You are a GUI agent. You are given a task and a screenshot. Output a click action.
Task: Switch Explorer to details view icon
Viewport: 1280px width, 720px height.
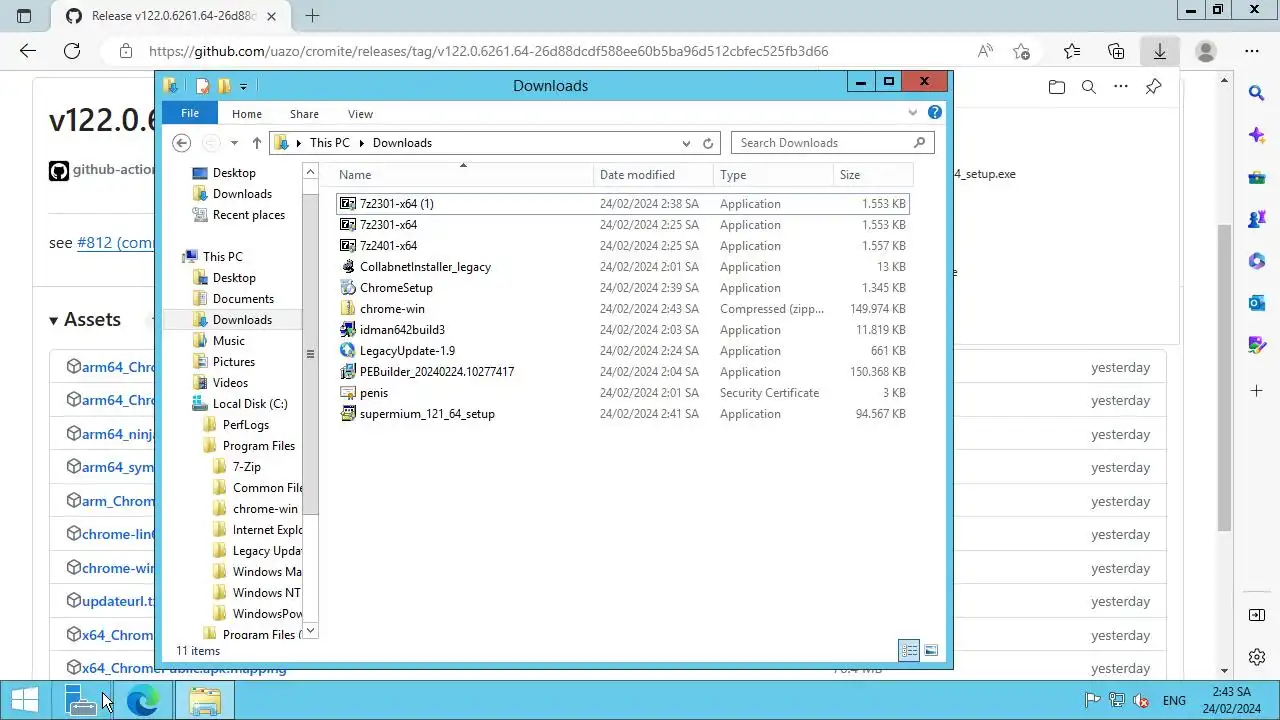pyautogui.click(x=909, y=651)
